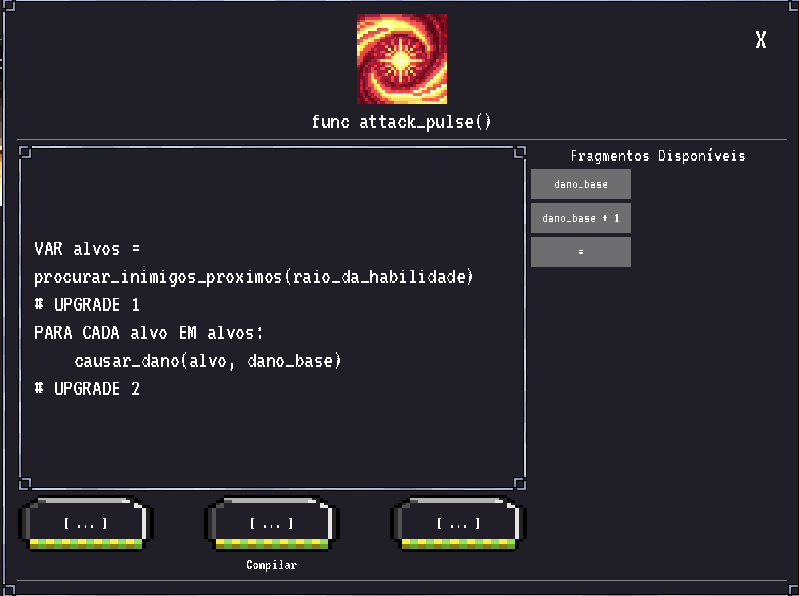This screenshot has height=596, width=799.
Task: Click the code panel's top-left corner handle
Action: click(x=25, y=152)
